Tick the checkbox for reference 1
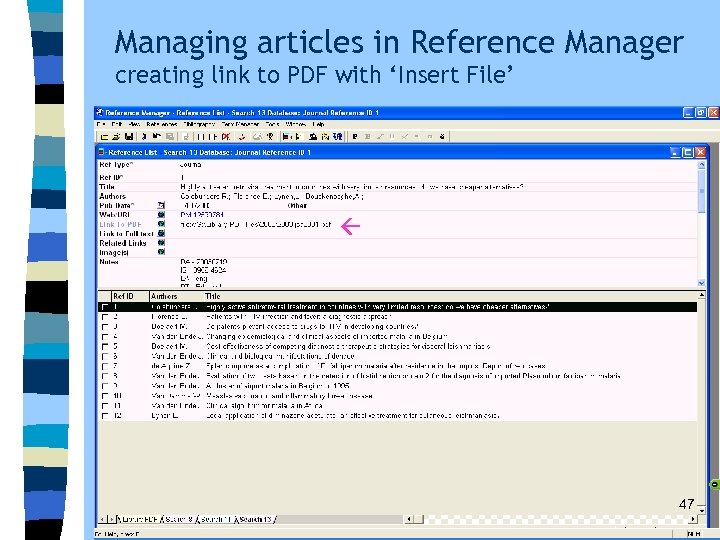 [x=105, y=307]
